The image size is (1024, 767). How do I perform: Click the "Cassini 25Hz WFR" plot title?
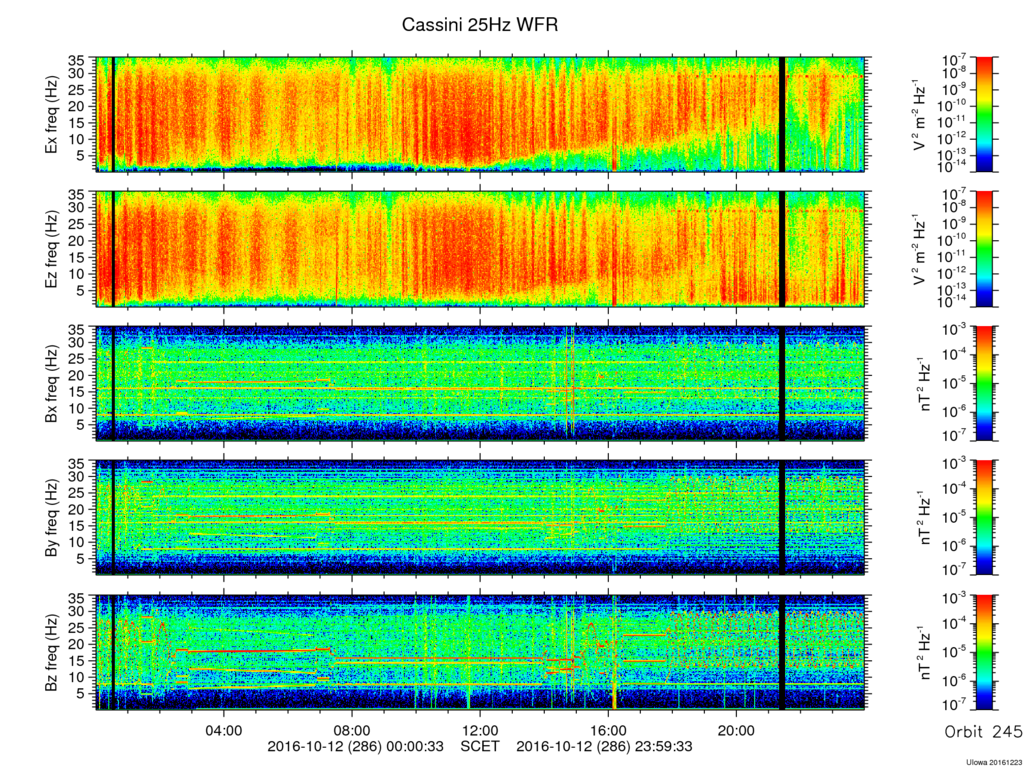tap(479, 25)
